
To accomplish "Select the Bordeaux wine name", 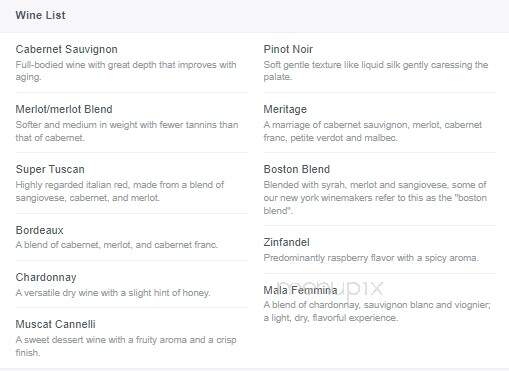I will click(x=39, y=230).
